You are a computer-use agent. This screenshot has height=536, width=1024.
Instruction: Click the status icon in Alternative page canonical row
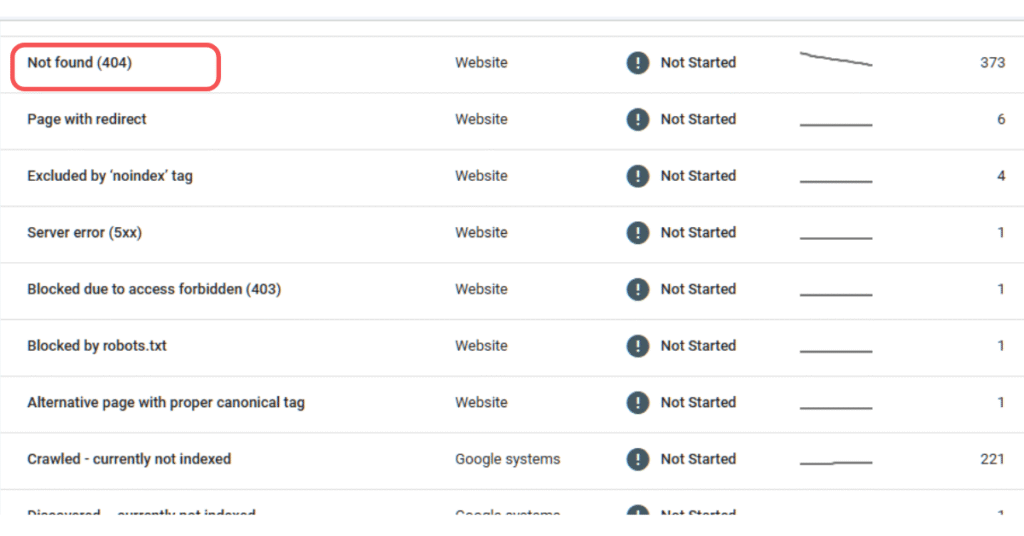coord(637,403)
